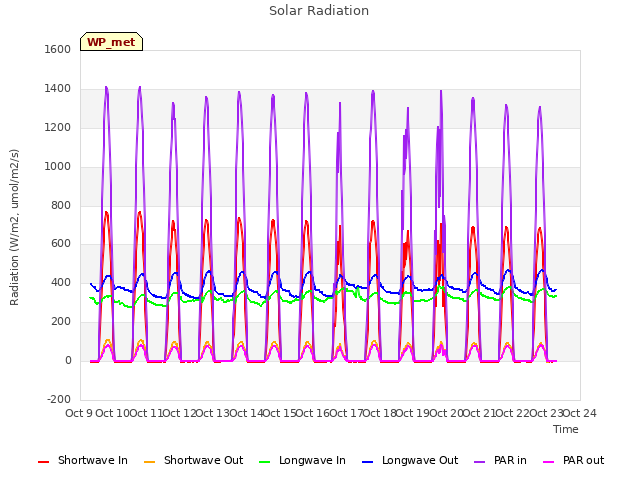
Task: Click the orange Shortwave Out legend swatch
Action: [150, 462]
